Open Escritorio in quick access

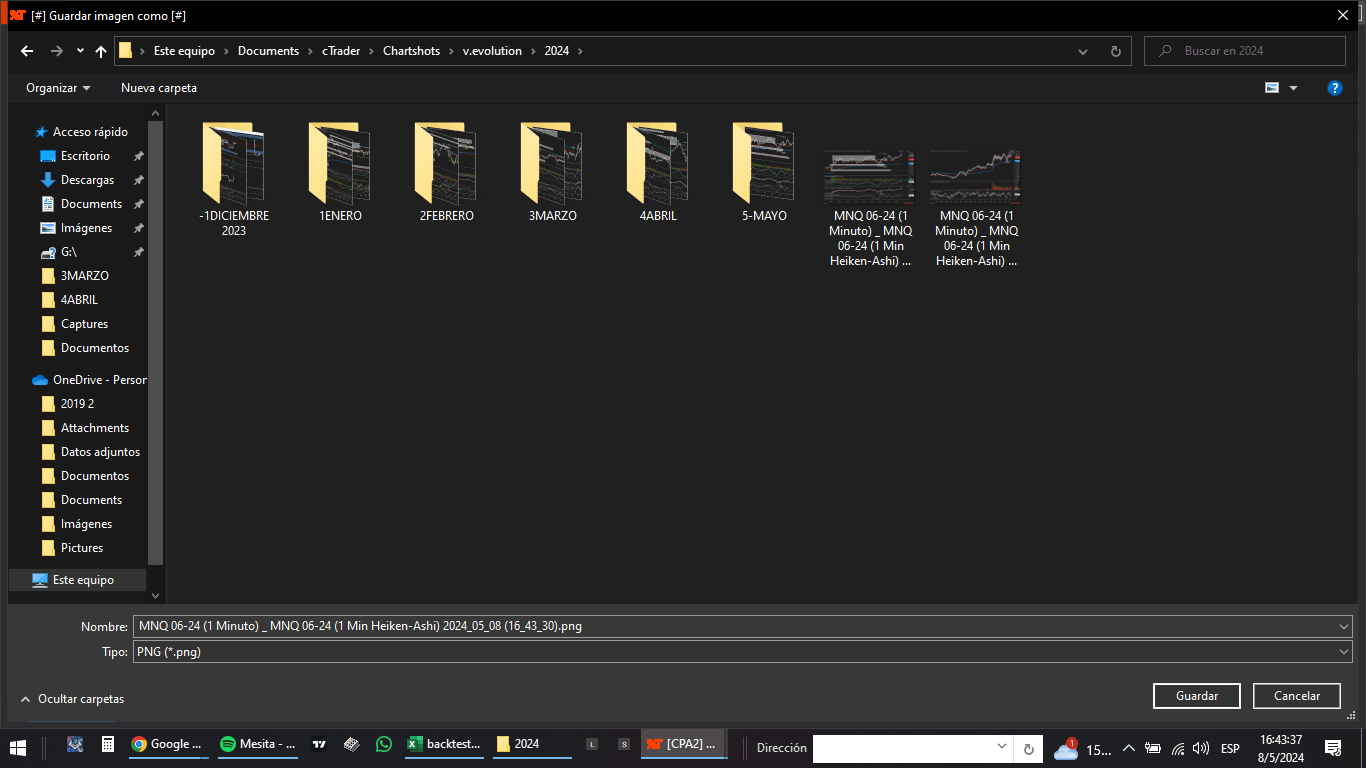85,156
